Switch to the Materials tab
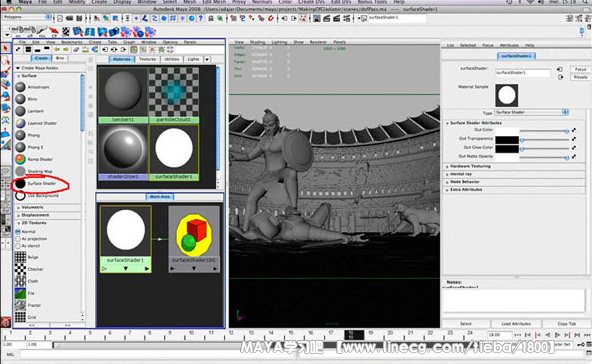The width and height of the screenshot is (592, 364). point(122,59)
